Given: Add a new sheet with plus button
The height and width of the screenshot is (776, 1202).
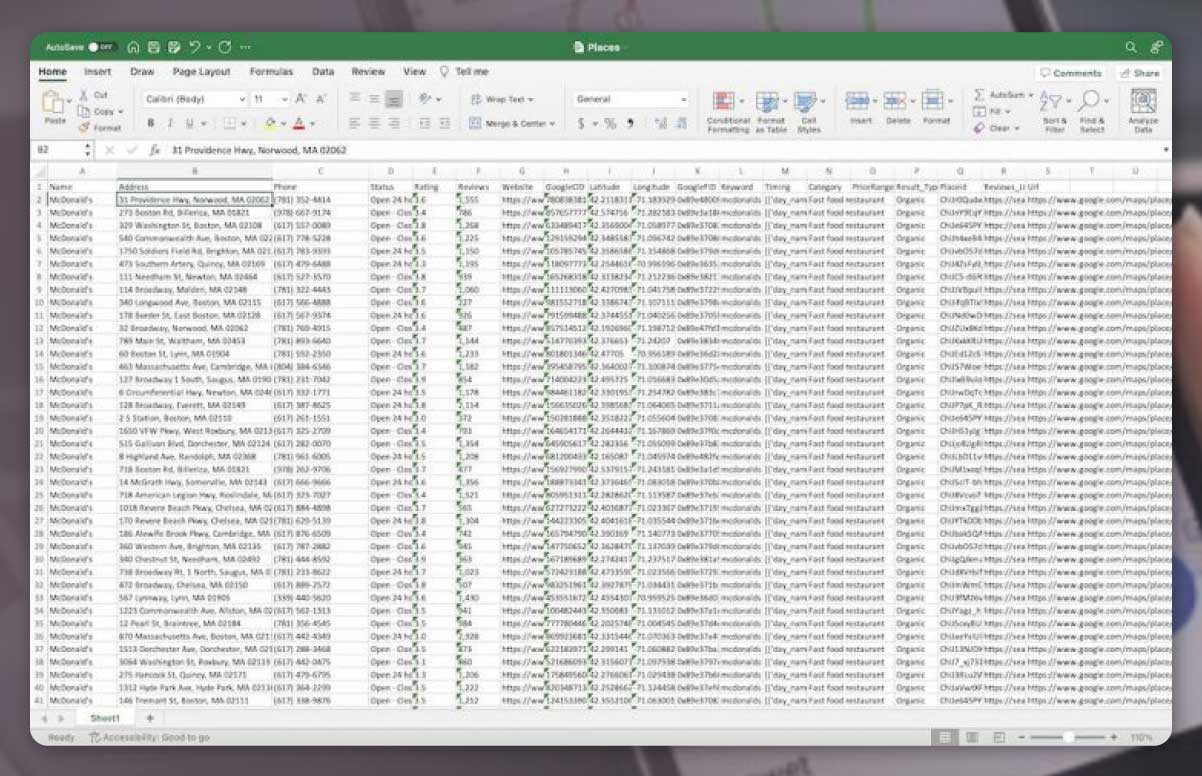Looking at the screenshot, I should [150, 718].
